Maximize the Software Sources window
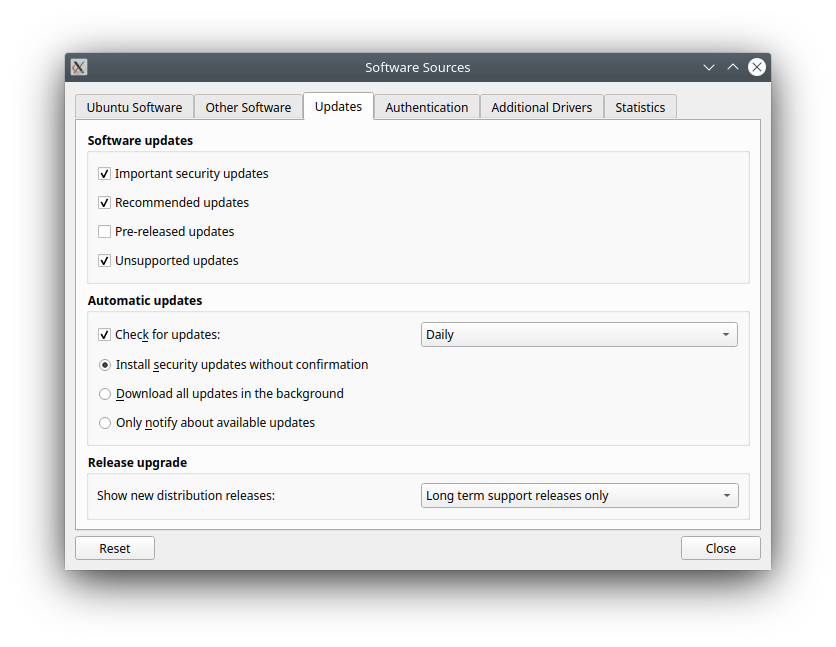836x647 pixels. click(733, 67)
